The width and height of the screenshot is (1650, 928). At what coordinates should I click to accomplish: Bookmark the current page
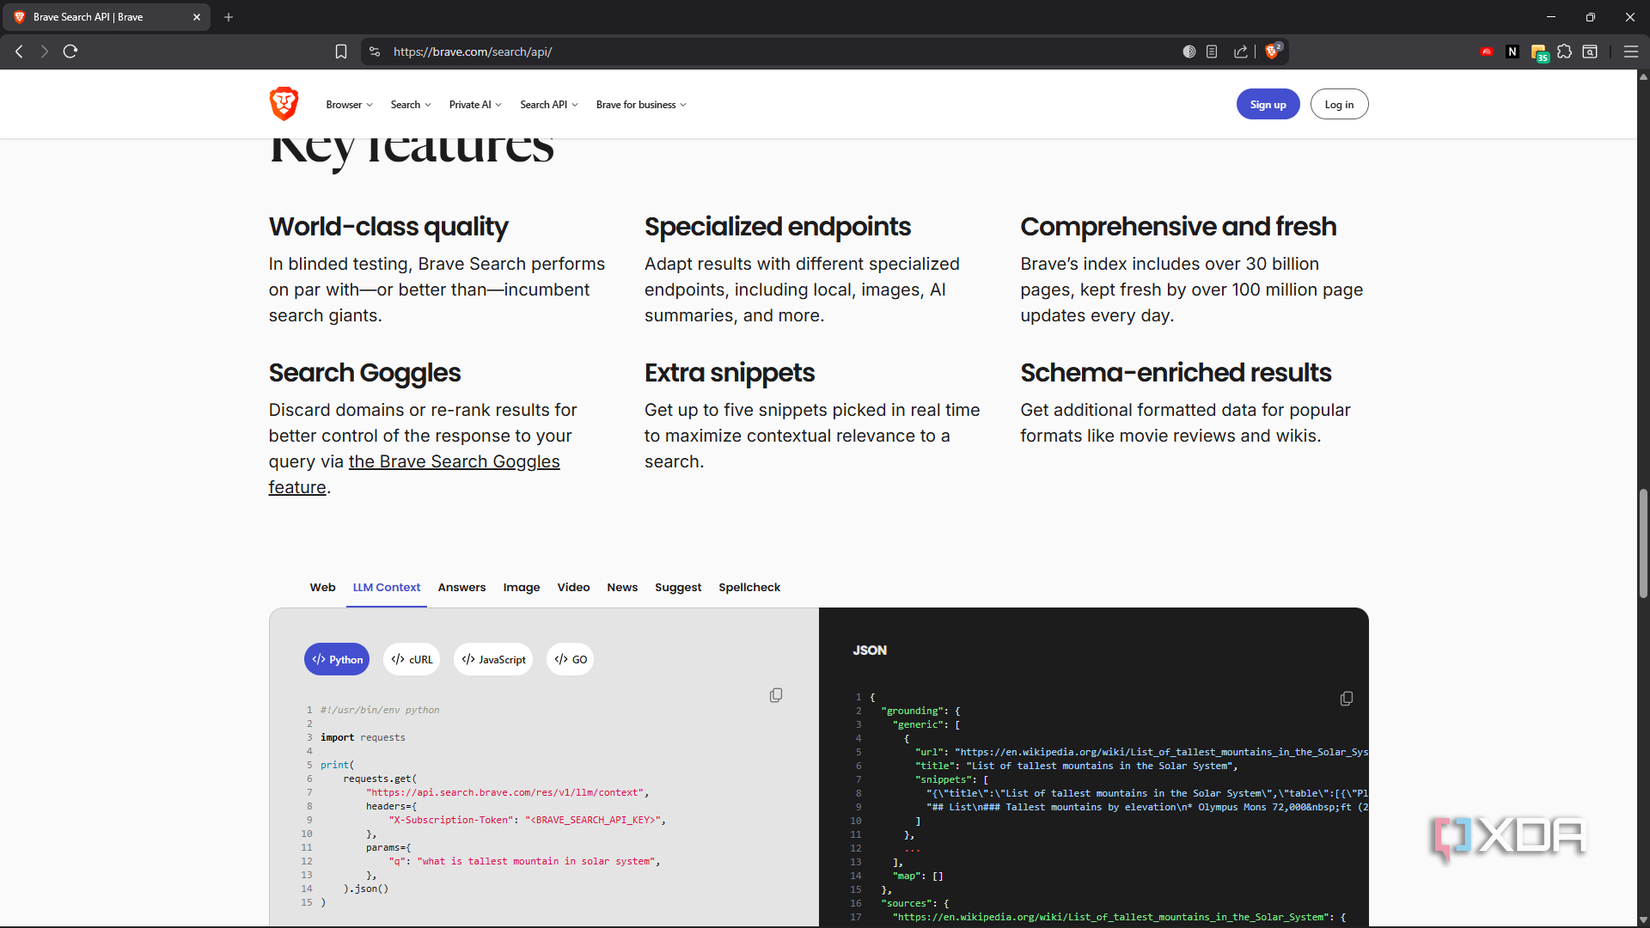click(341, 51)
